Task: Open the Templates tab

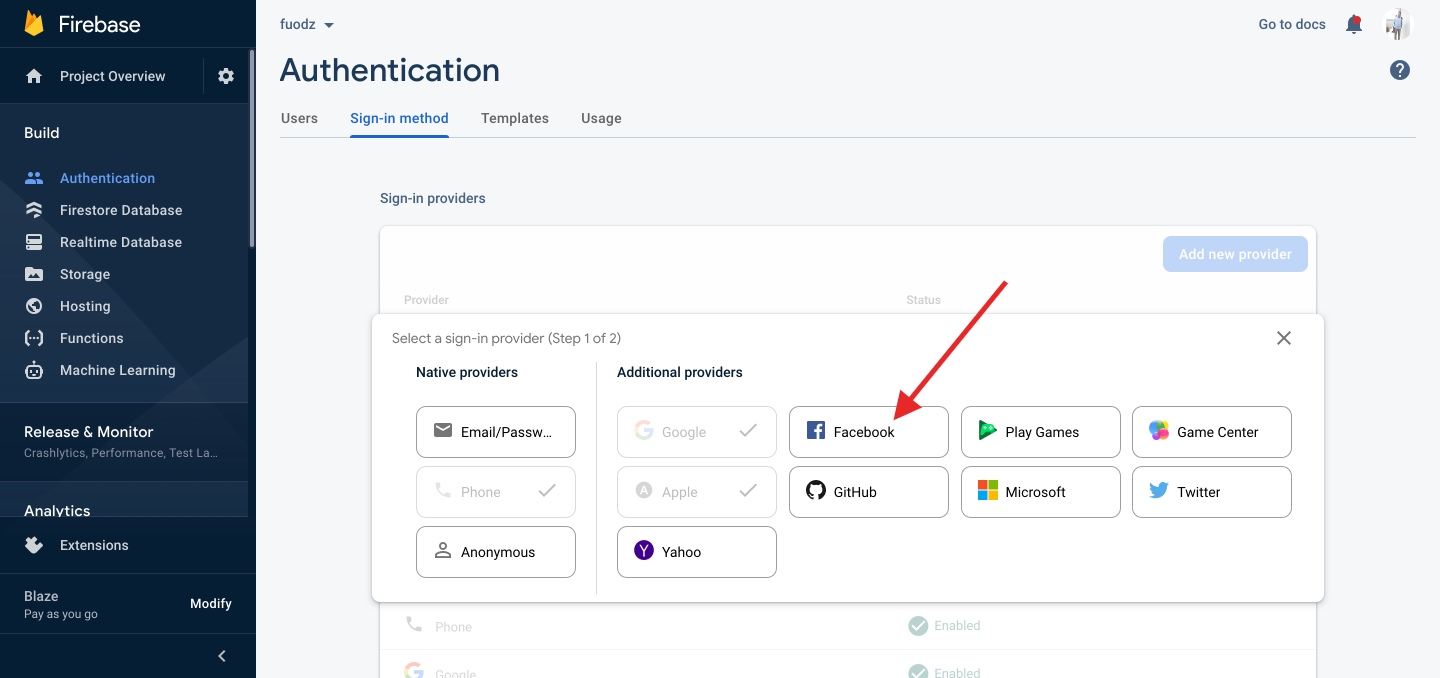Action: (514, 118)
